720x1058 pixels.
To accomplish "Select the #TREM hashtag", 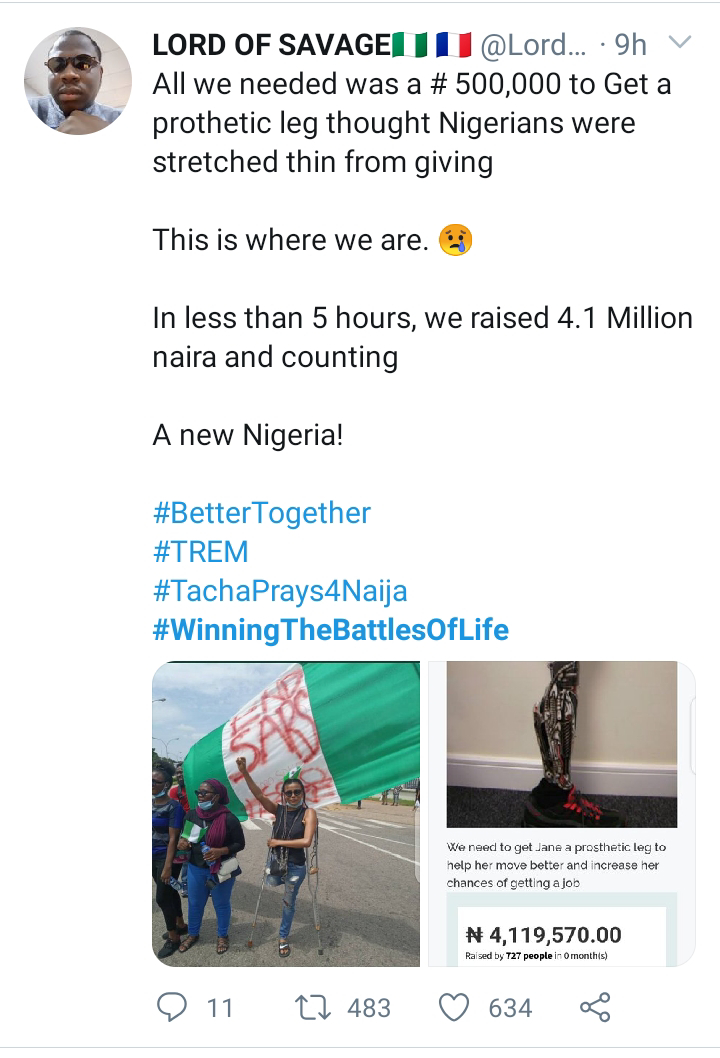I will [x=201, y=552].
